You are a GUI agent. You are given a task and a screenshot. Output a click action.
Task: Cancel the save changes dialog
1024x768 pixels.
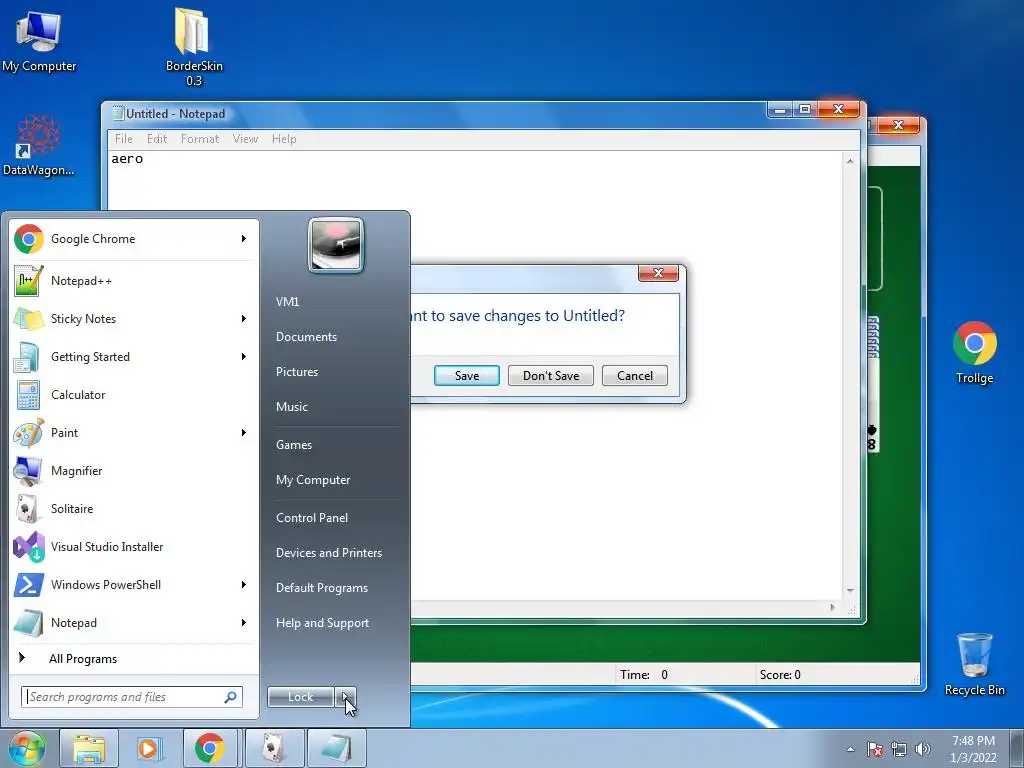(x=635, y=376)
